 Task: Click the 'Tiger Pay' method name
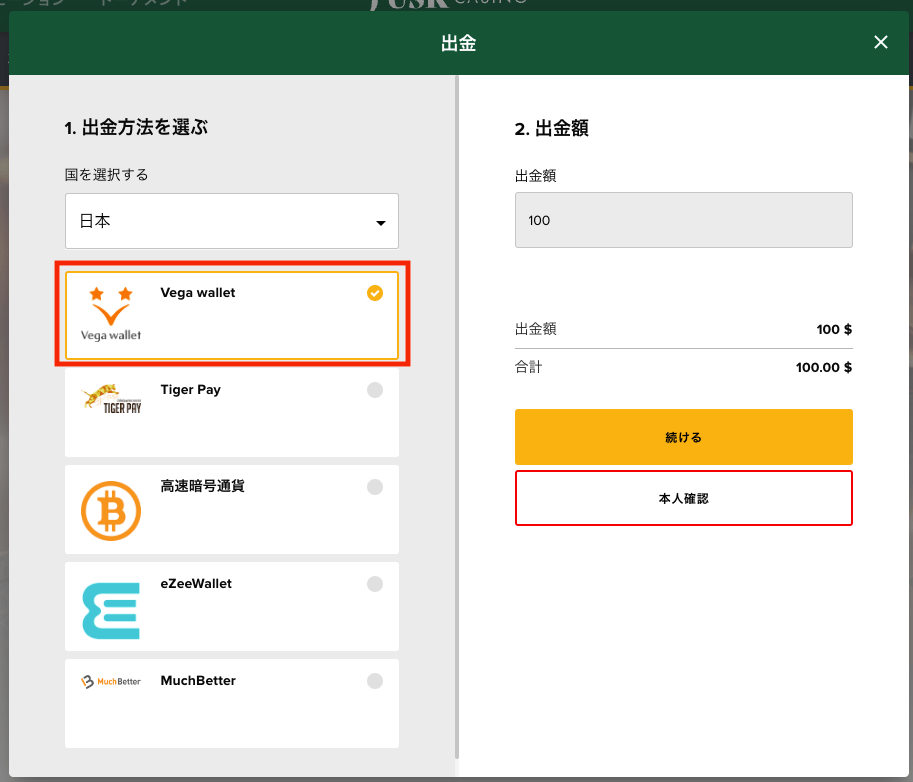click(x=190, y=390)
